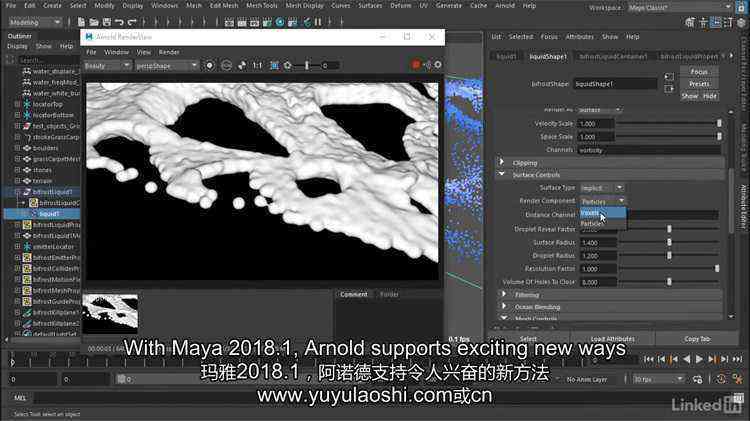Click the Auto Key icon near timeline
The width and height of the screenshot is (750, 421).
click(721, 379)
